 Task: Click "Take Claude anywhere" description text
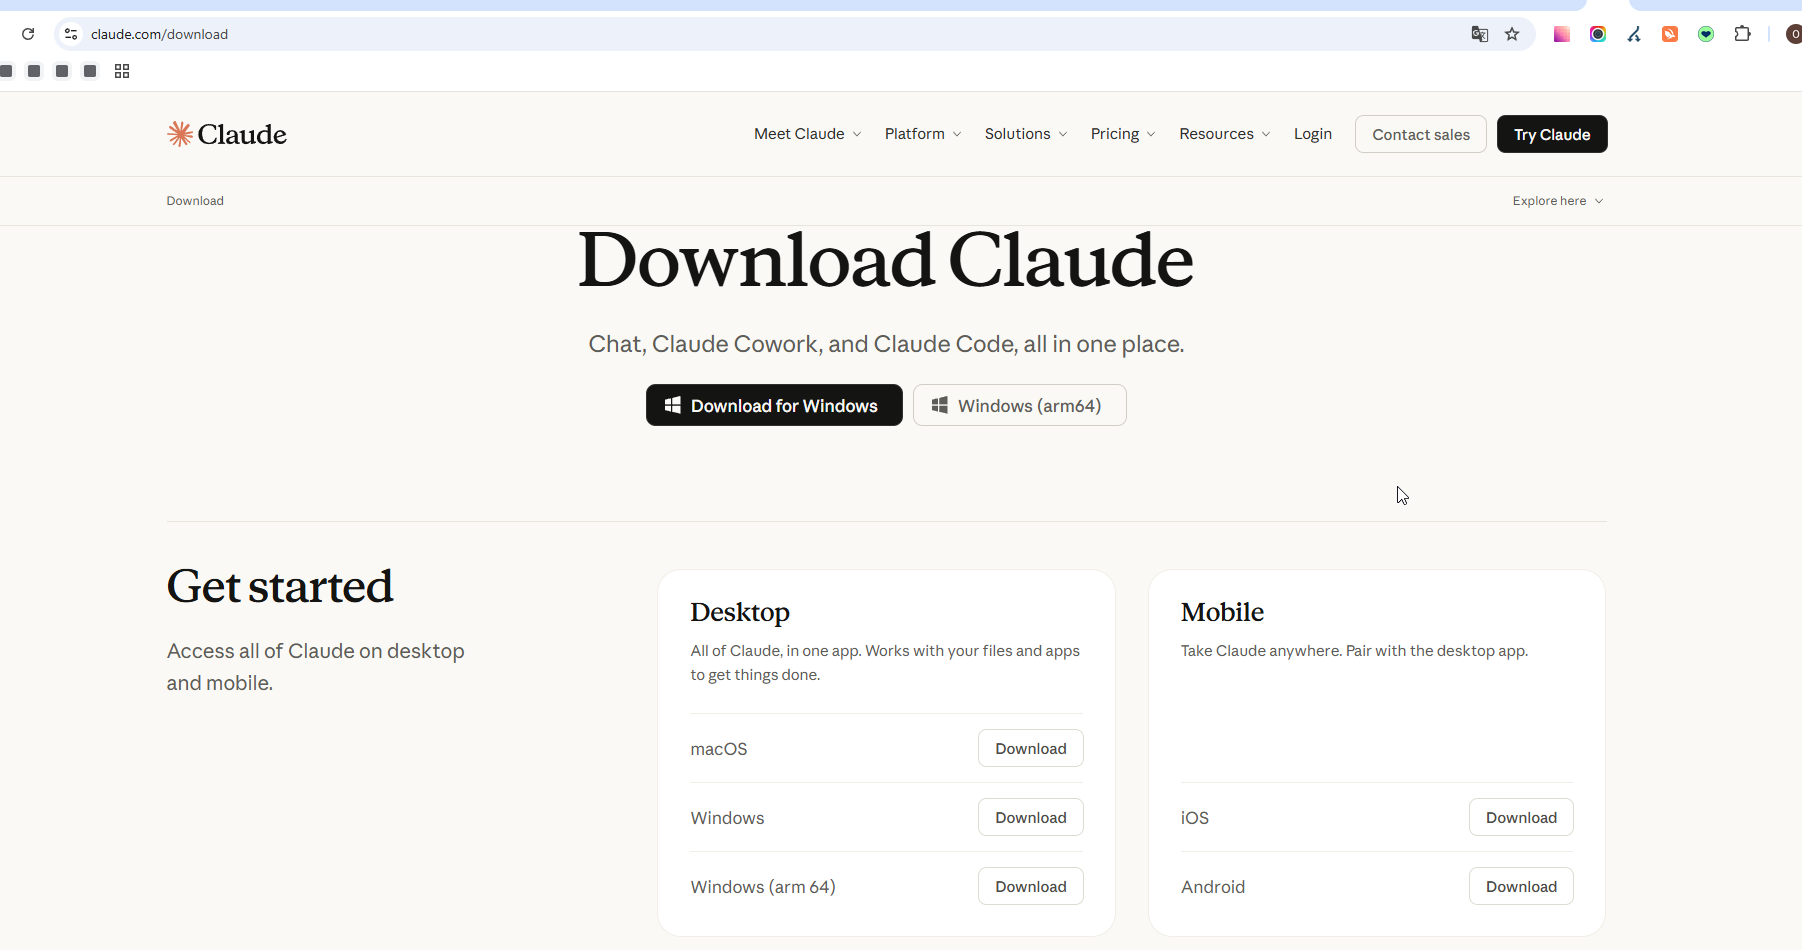(x=1354, y=651)
